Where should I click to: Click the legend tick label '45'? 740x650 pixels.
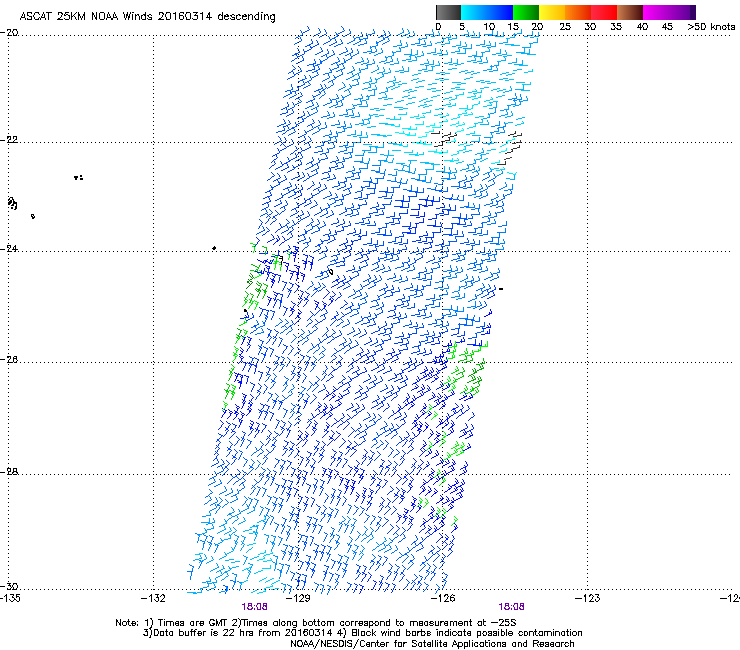tap(667, 27)
